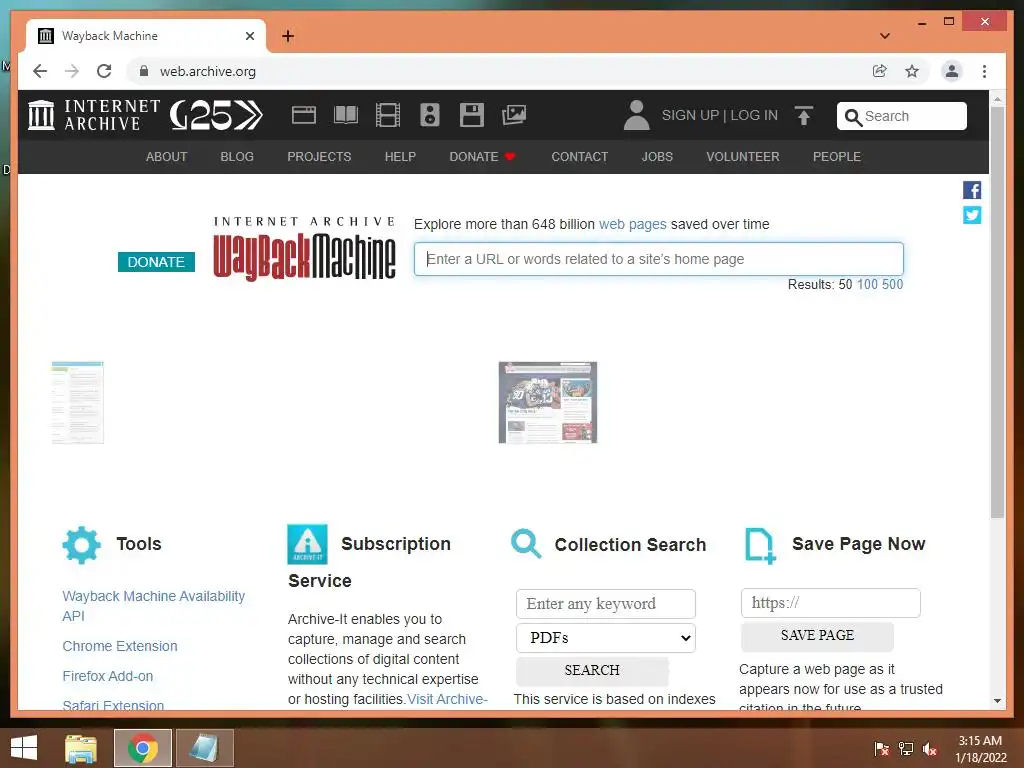The height and width of the screenshot is (768, 1024).
Task: Focus the https:// Save Page field
Action: click(830, 602)
